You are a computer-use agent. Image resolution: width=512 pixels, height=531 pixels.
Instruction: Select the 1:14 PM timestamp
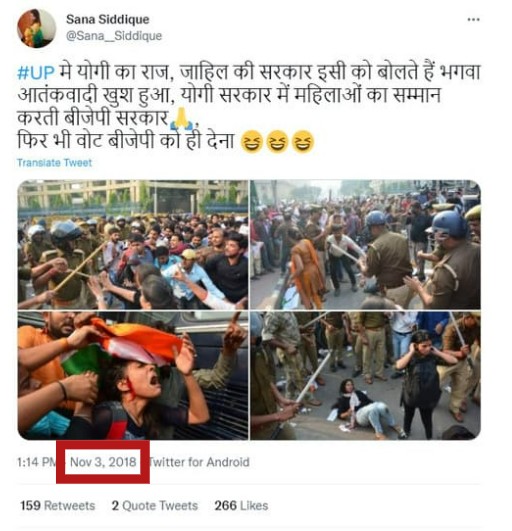point(37,462)
